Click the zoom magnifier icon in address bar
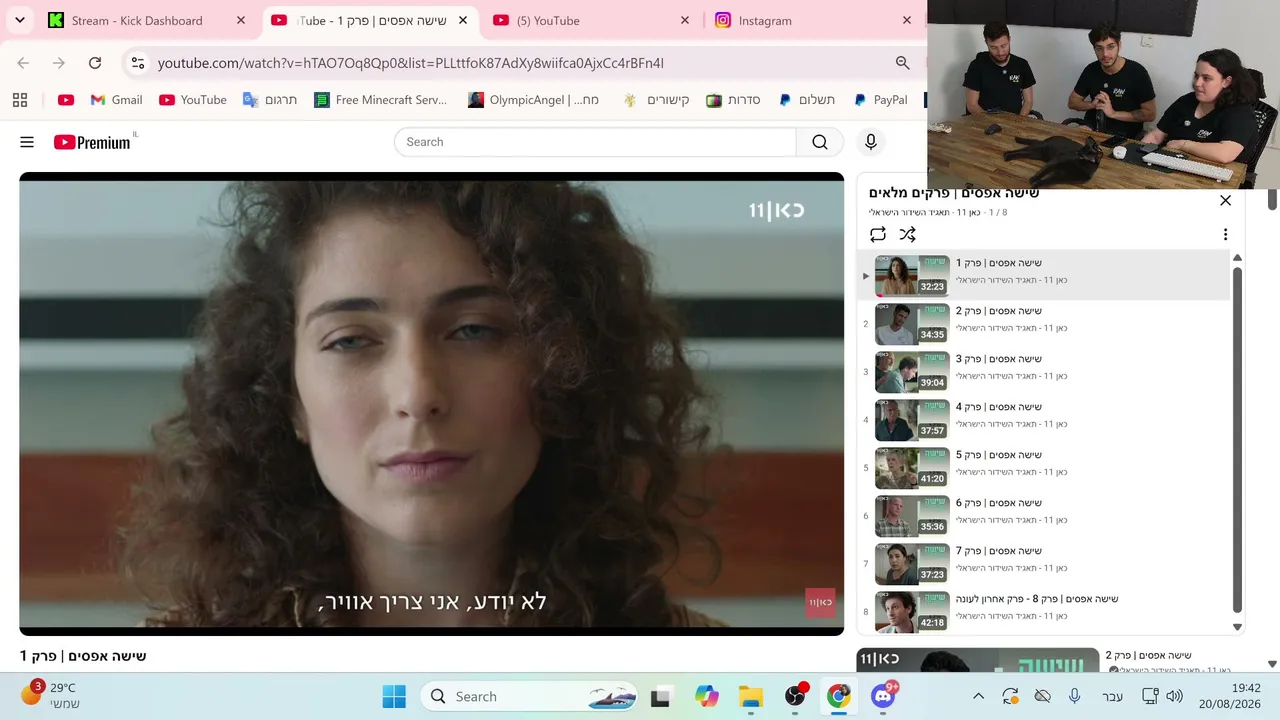Screen dimensions: 1280x720 point(903,63)
